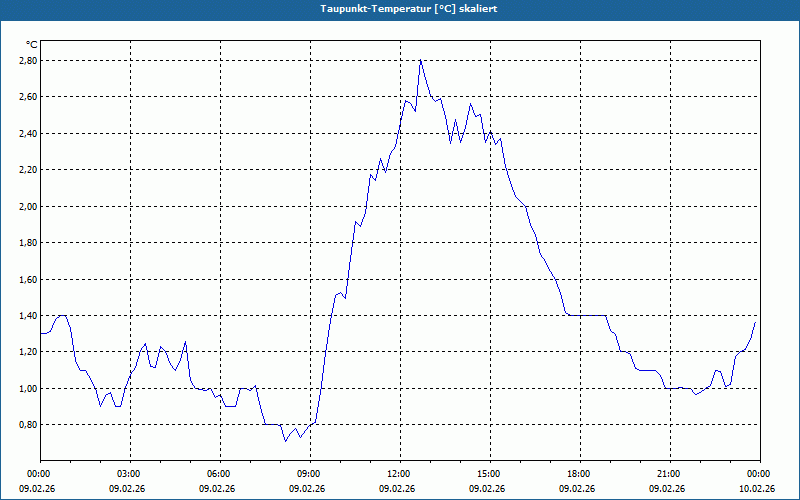This screenshot has height=500, width=800.
Task: Click the 00:00 time label above 09.02.26
Action: [x=37, y=474]
